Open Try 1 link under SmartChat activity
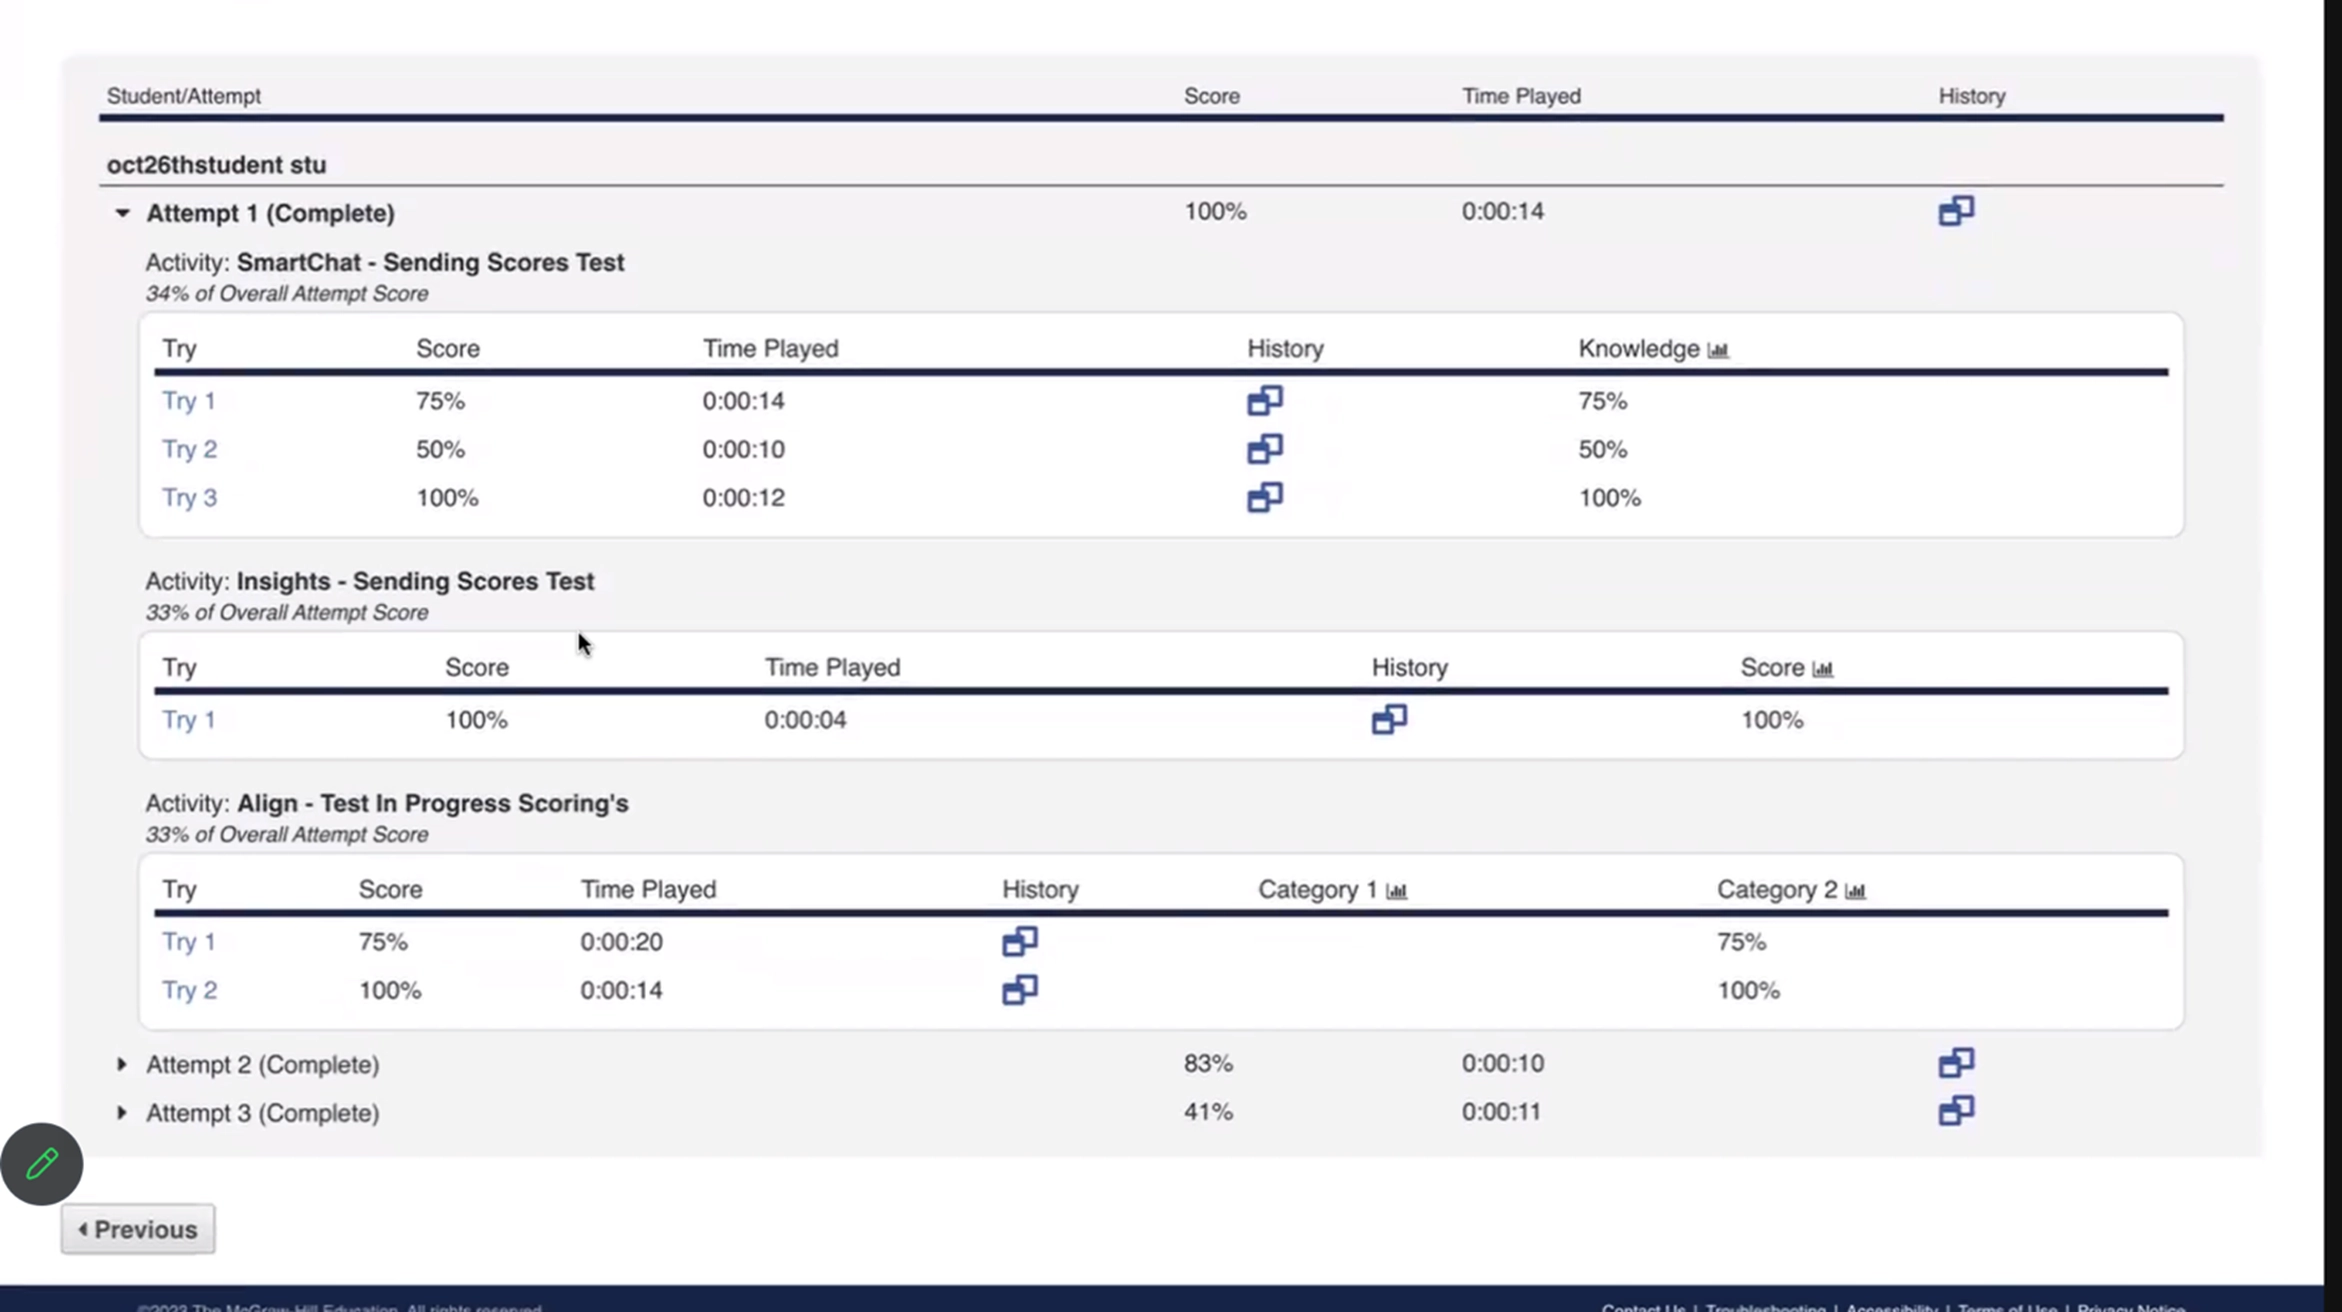Screen dimensions: 2342x1312 point(189,401)
